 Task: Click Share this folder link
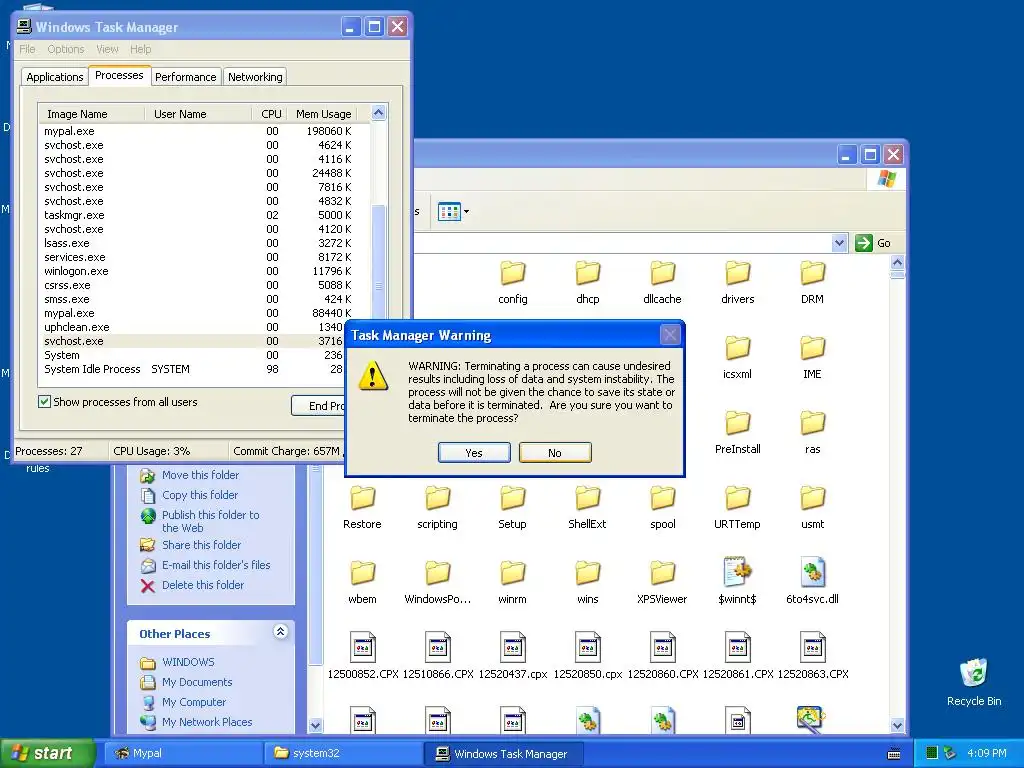coord(201,545)
